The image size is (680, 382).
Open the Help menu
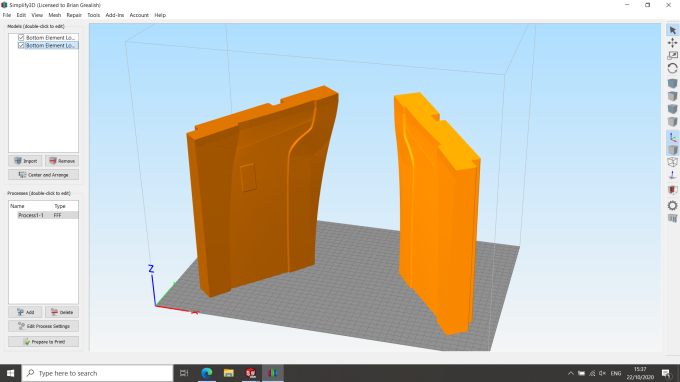click(x=160, y=15)
